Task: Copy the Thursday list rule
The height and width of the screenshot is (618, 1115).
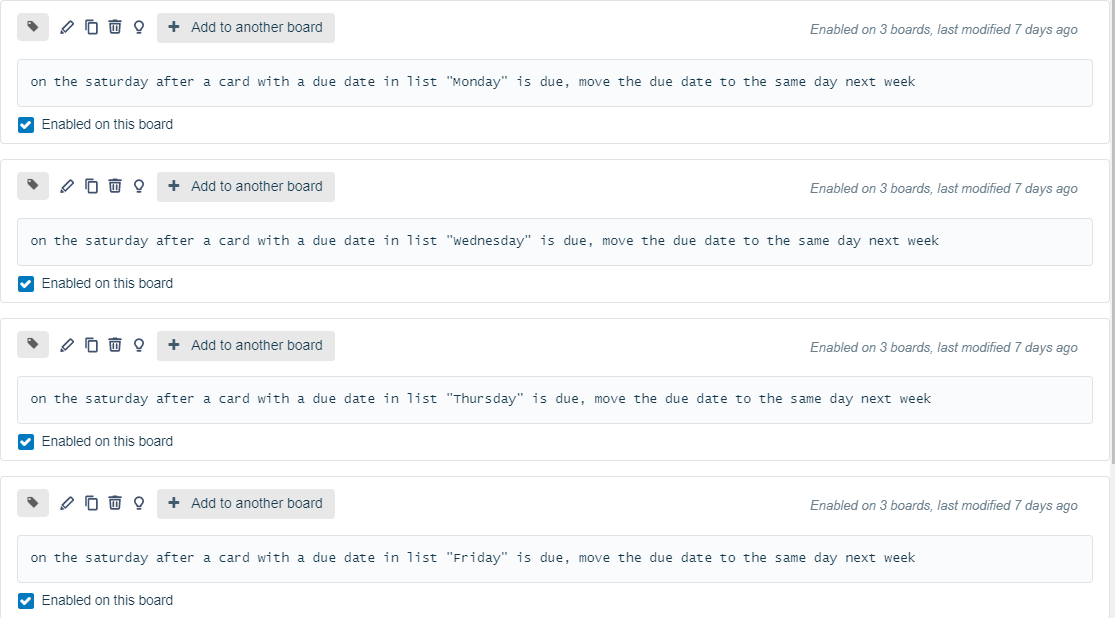Action: [x=91, y=345]
